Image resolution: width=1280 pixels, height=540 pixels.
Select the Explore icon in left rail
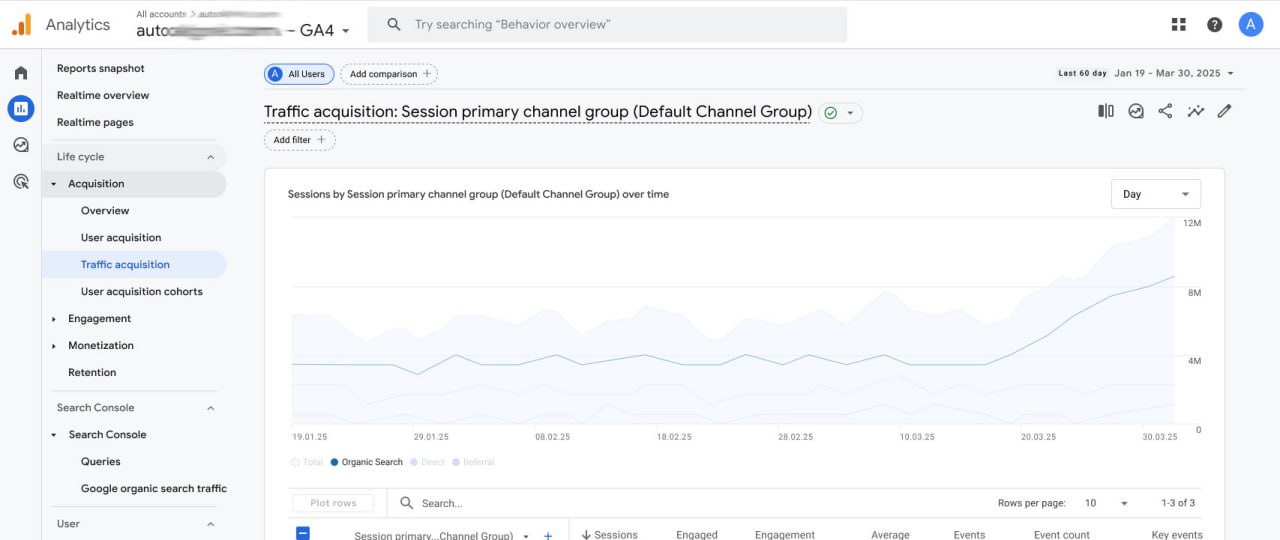coord(21,145)
